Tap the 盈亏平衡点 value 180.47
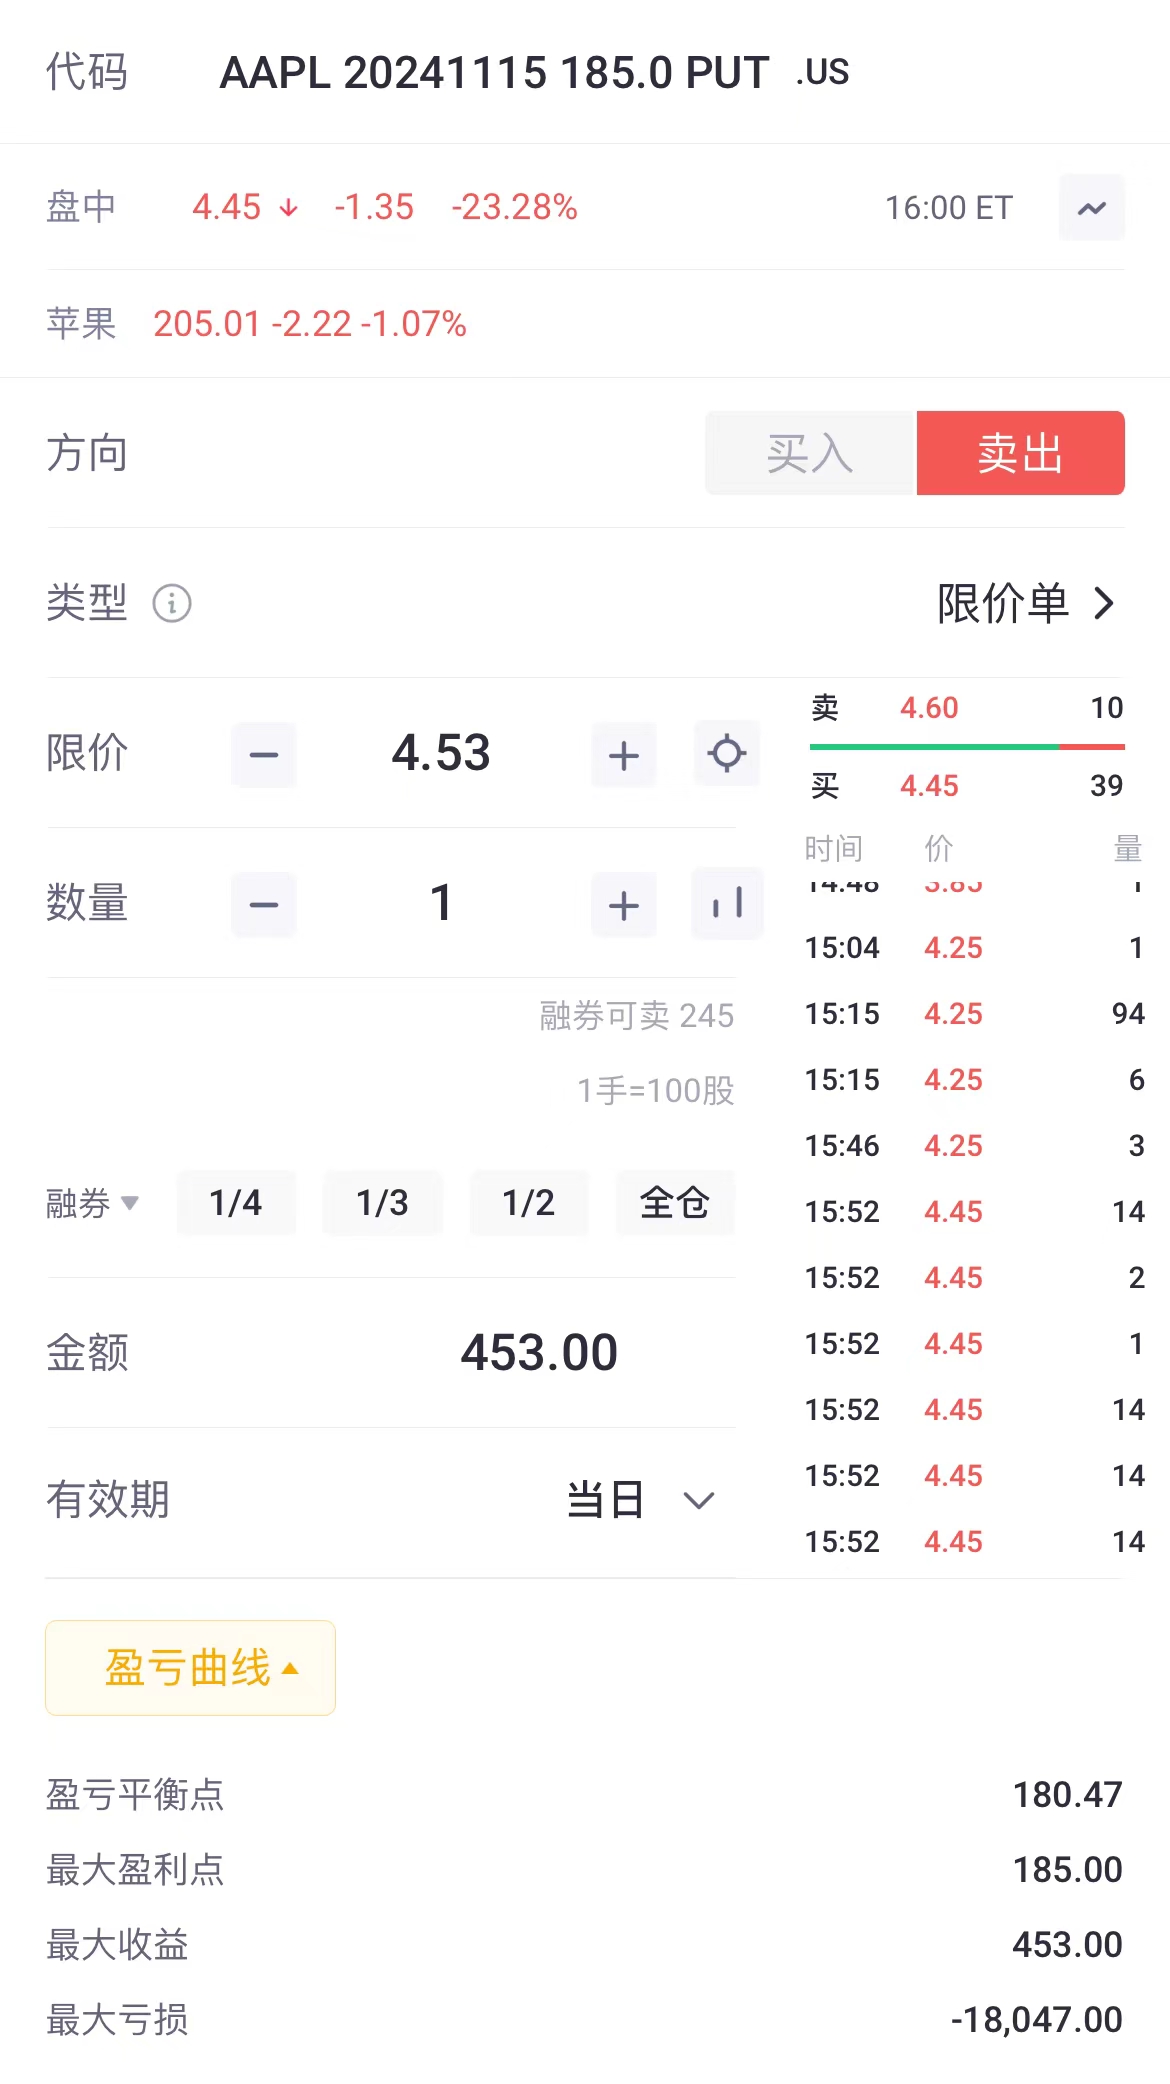Image resolution: width=1170 pixels, height=2084 pixels. point(1067,1795)
